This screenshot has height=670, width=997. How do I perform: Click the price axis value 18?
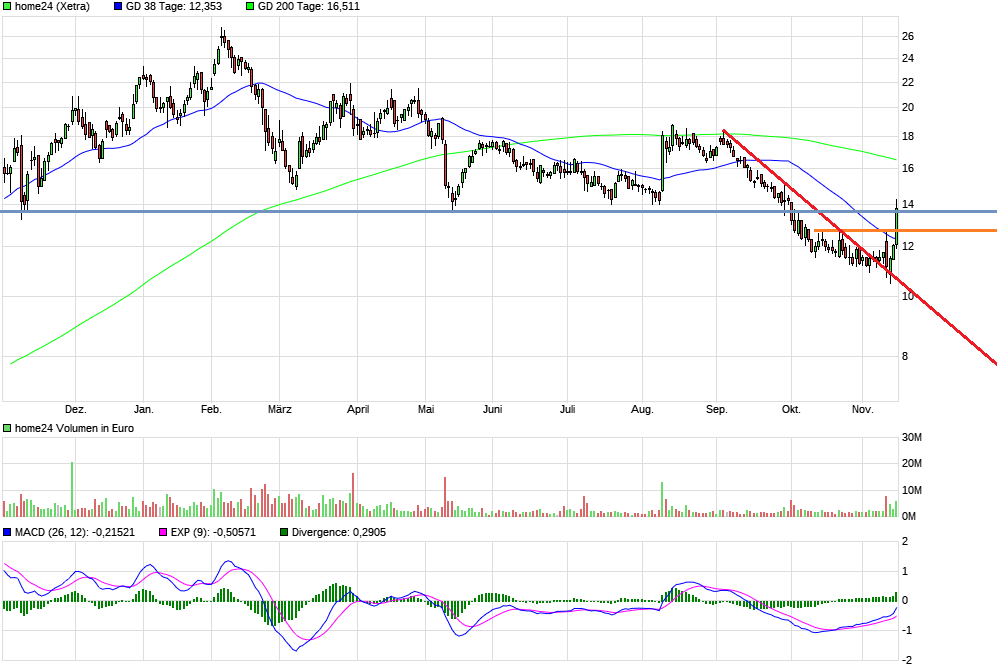coord(908,137)
